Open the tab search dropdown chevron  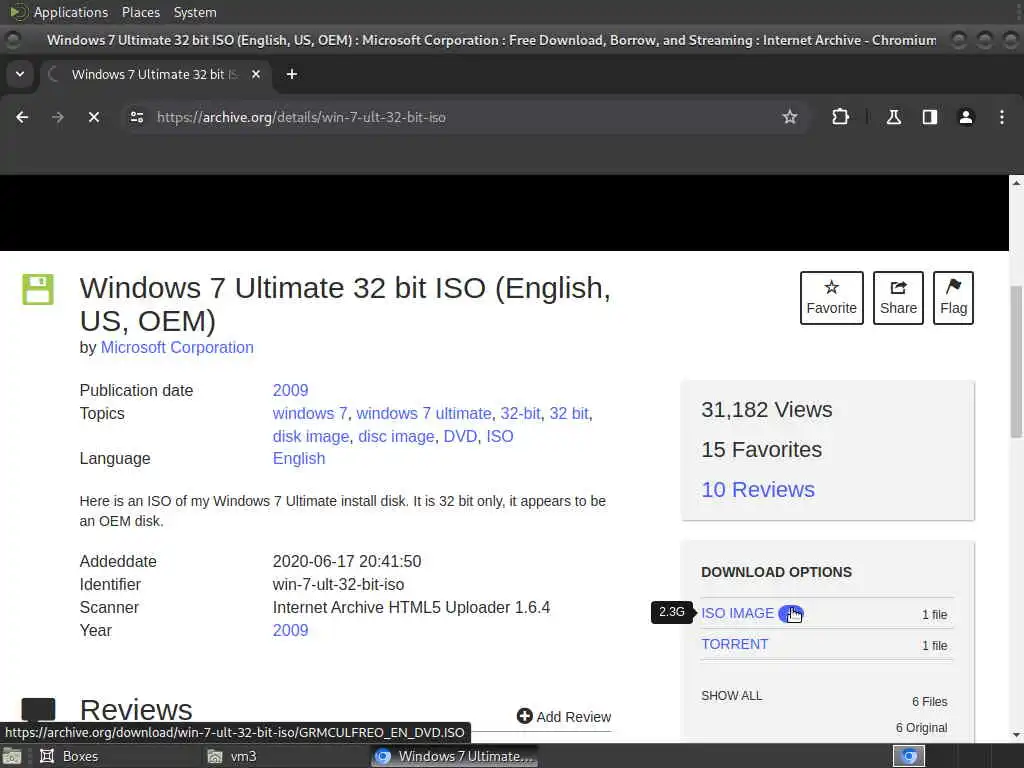pos(20,74)
